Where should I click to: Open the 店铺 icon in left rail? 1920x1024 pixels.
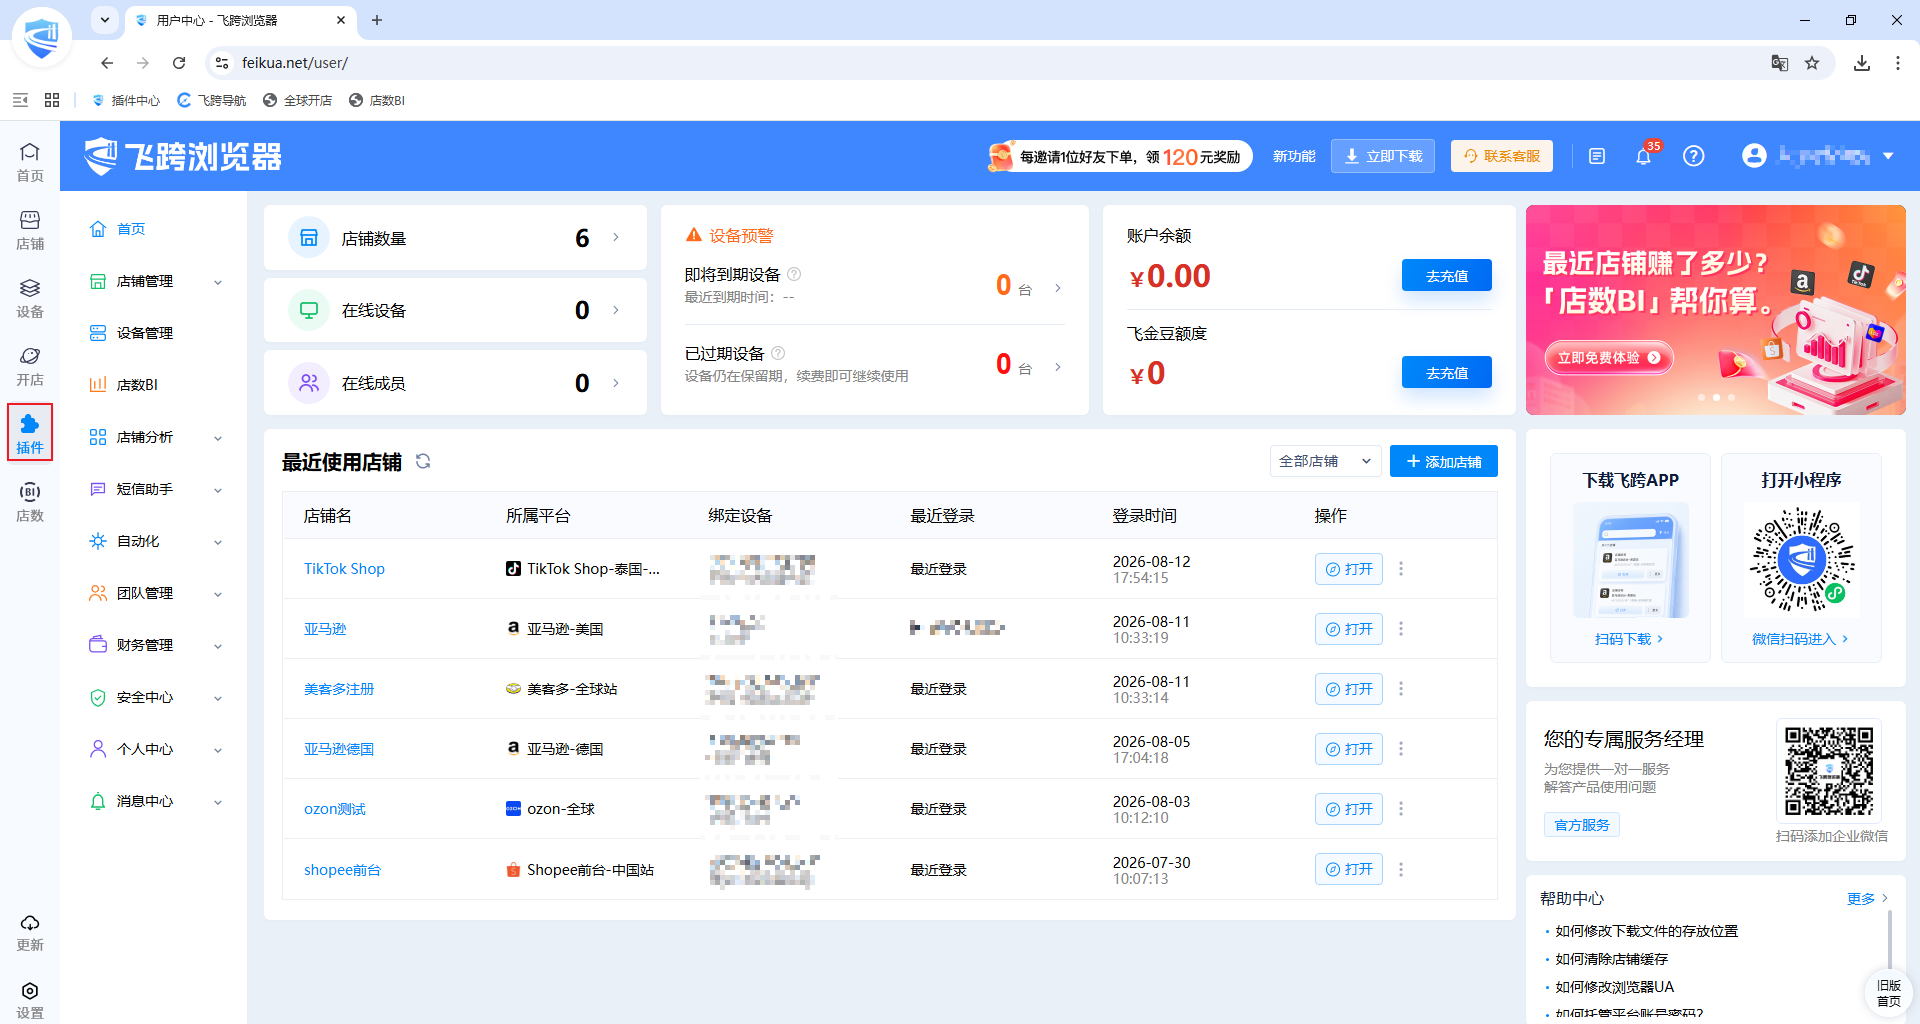(30, 230)
